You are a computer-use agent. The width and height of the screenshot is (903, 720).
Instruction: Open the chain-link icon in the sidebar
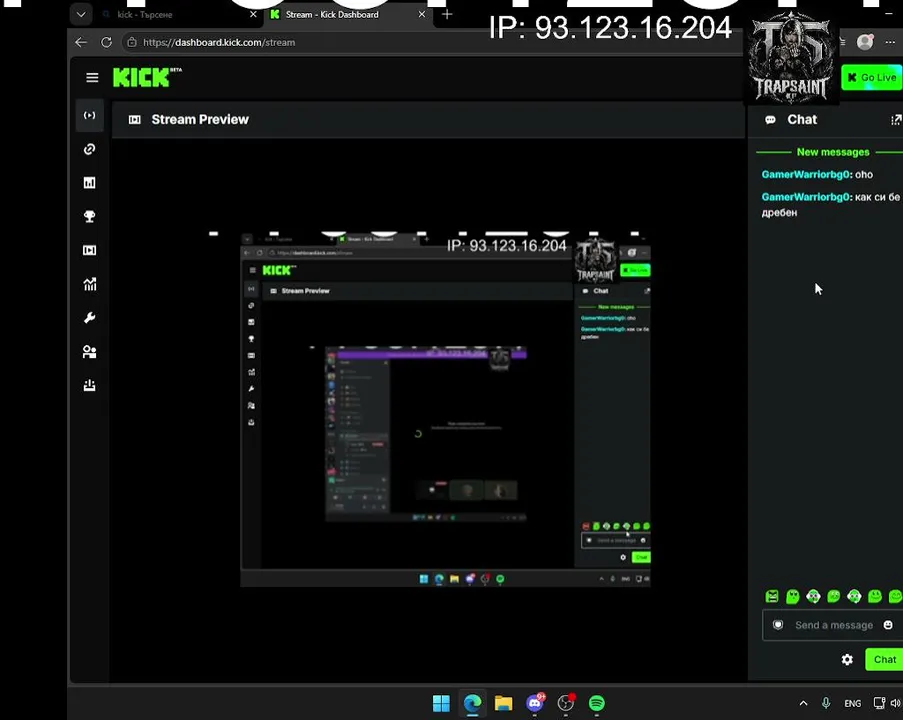(89, 149)
